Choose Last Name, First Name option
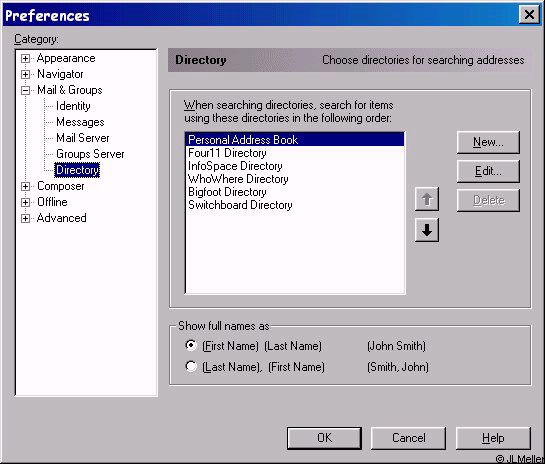Viewport: 545px width, 464px height. click(191, 366)
